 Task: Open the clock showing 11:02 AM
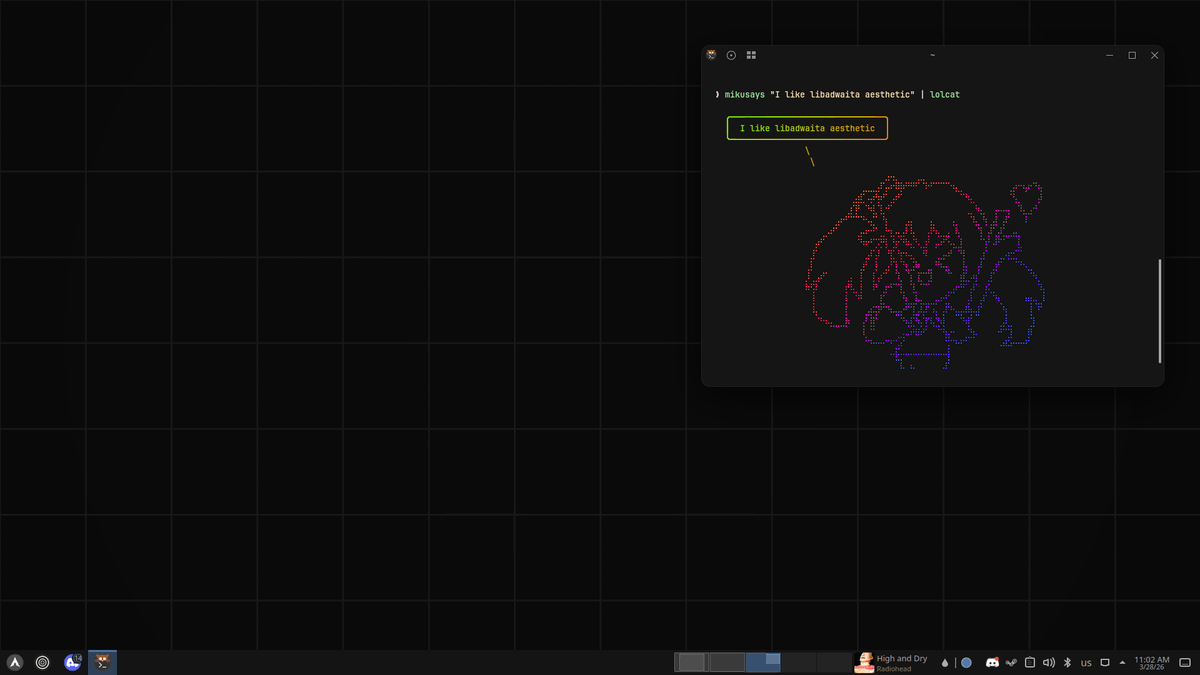pyautogui.click(x=1152, y=663)
